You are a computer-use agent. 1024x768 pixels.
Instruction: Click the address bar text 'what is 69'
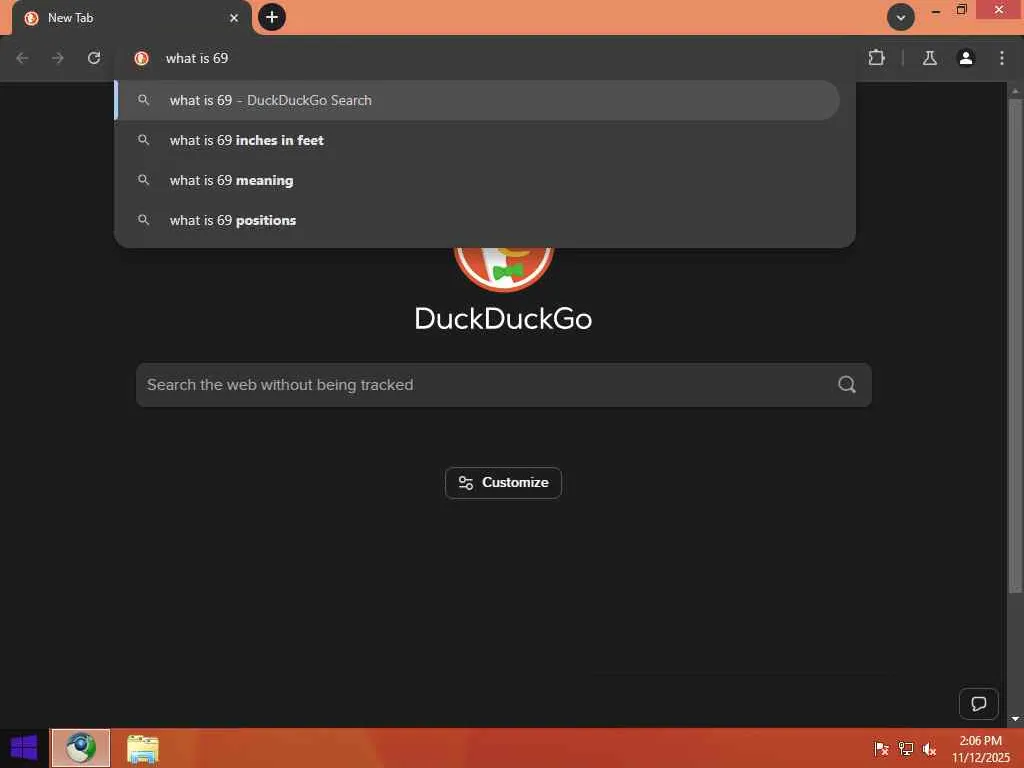(x=197, y=58)
